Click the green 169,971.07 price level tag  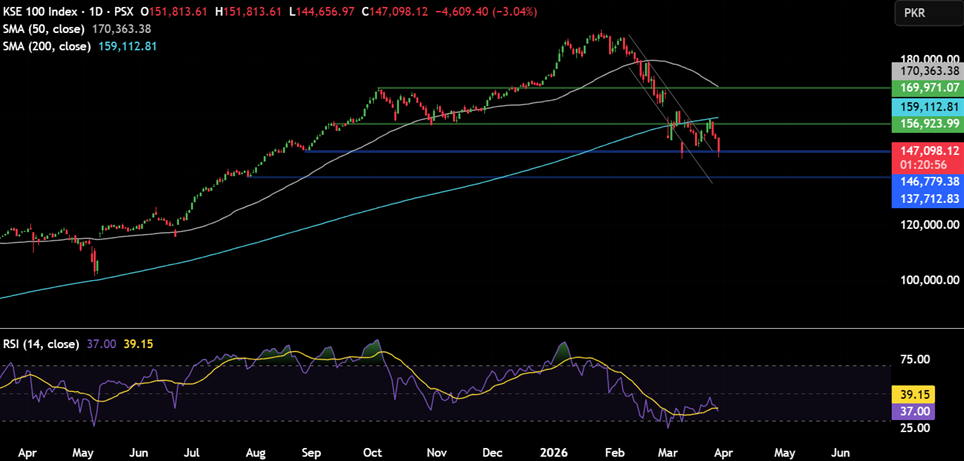coord(927,88)
